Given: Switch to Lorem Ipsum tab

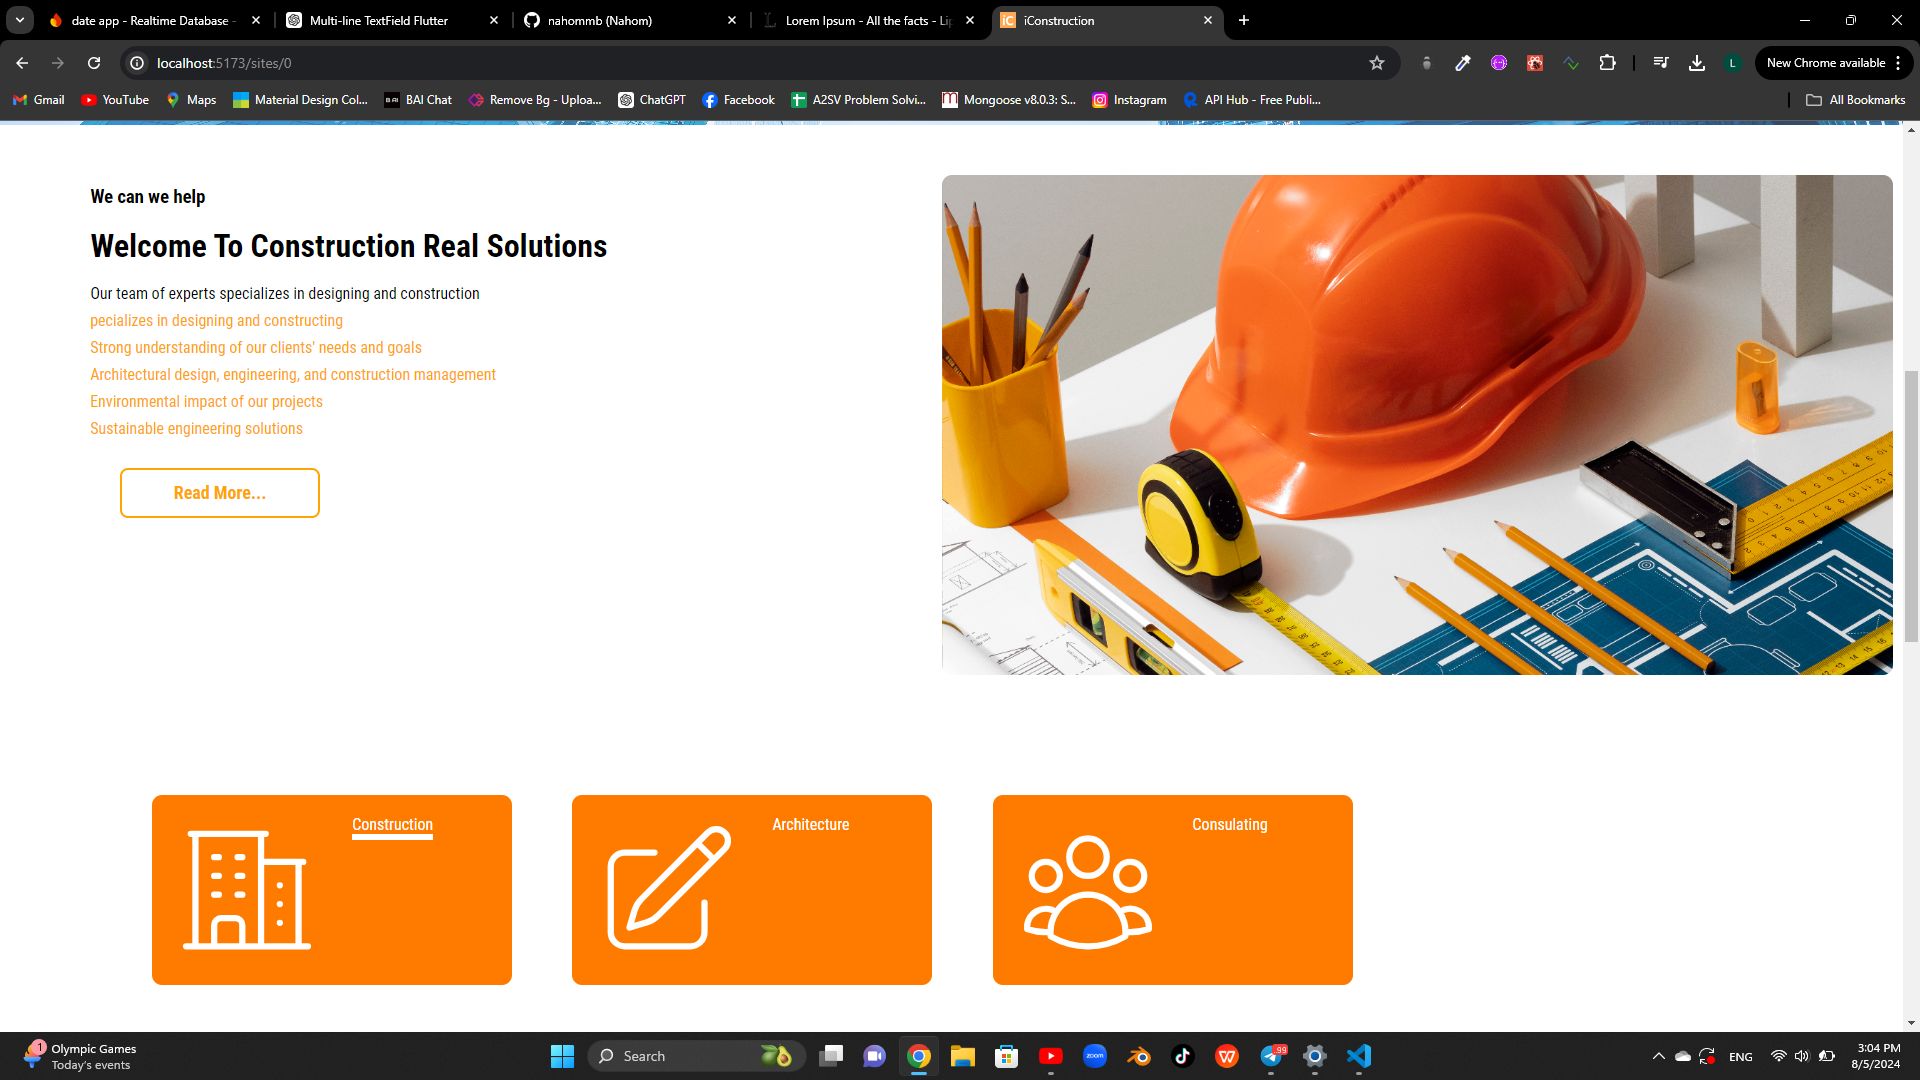Looking at the screenshot, I should [x=866, y=20].
